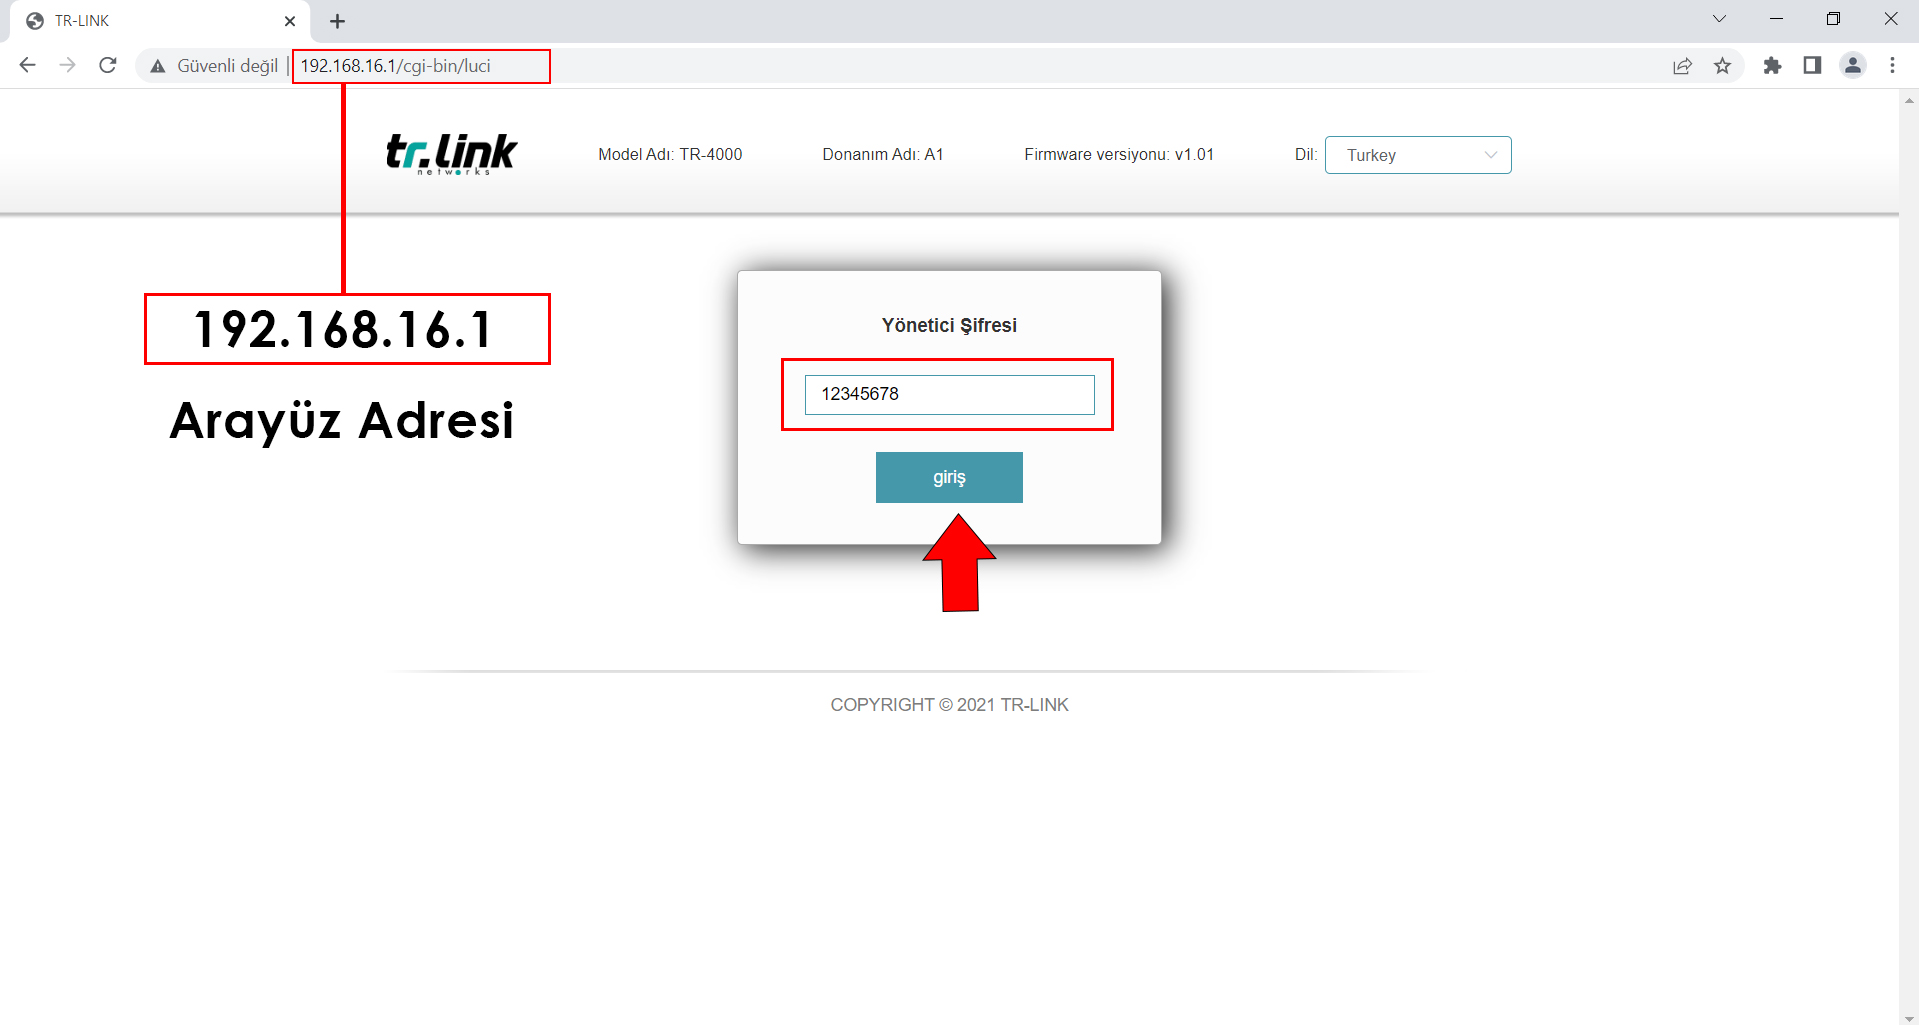Restore down the Chrome window
This screenshot has width=1919, height=1025.
pyautogui.click(x=1833, y=19)
